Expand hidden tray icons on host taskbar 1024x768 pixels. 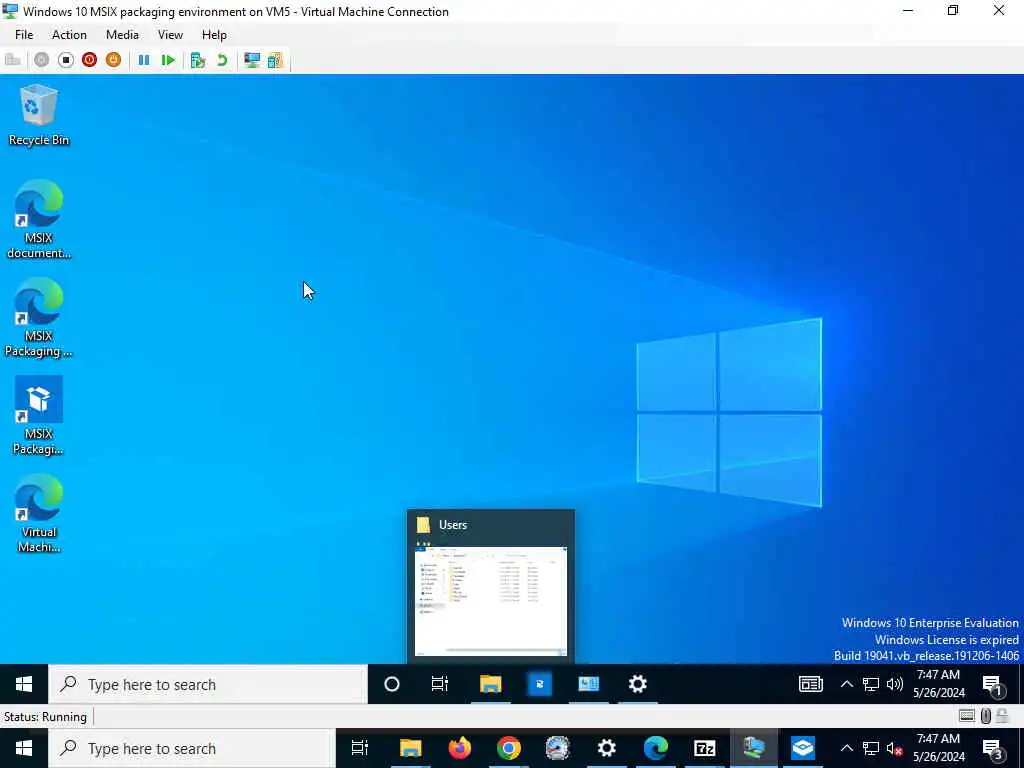point(846,748)
